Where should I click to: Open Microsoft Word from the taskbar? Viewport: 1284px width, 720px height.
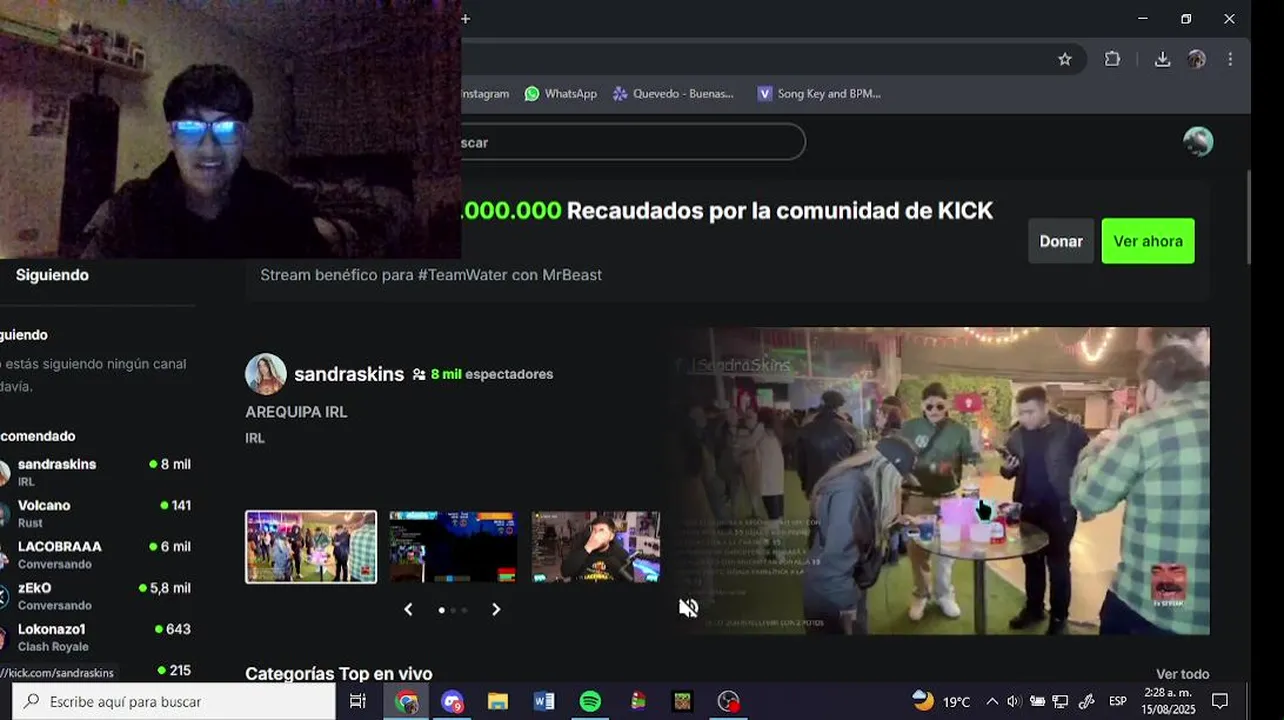pos(544,701)
